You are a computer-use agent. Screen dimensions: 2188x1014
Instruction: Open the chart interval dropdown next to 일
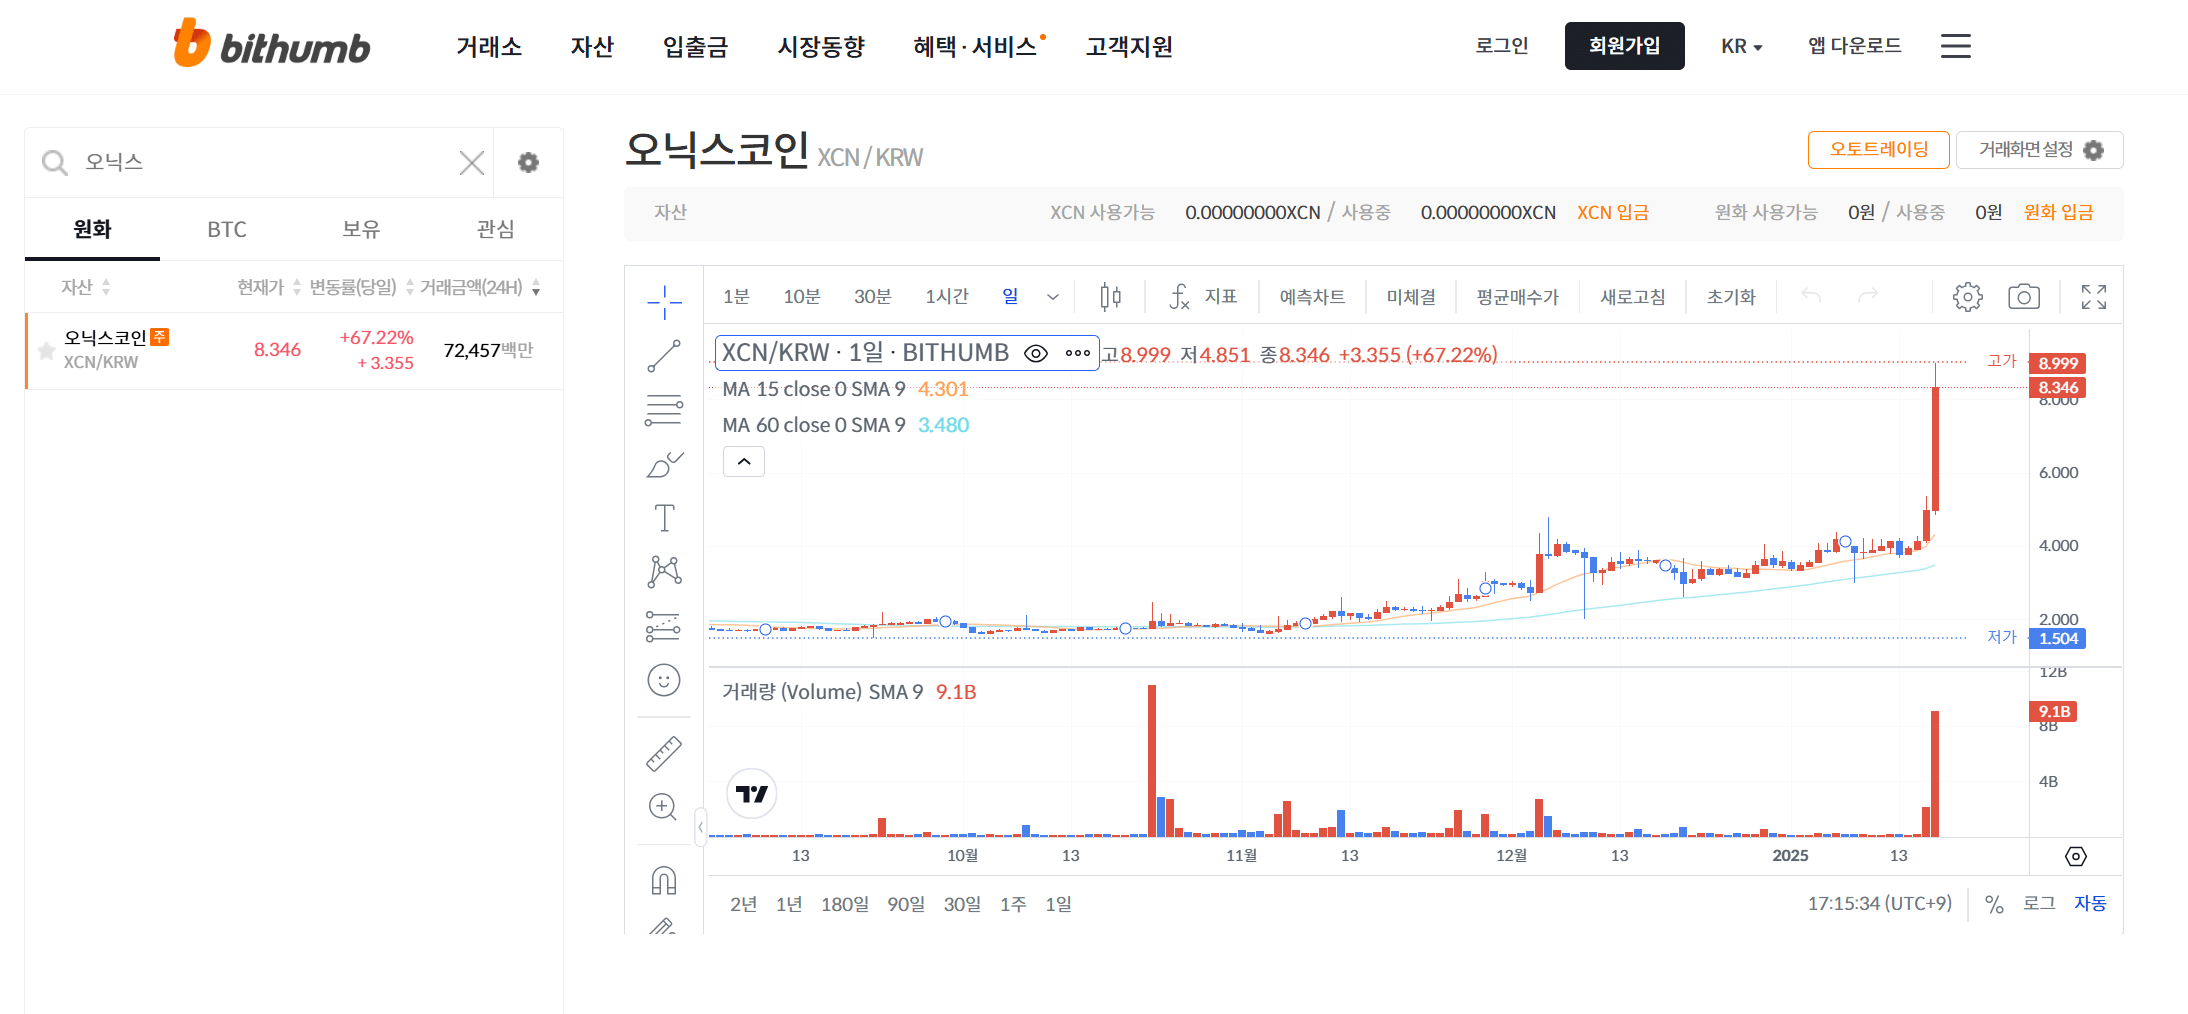tap(1053, 296)
